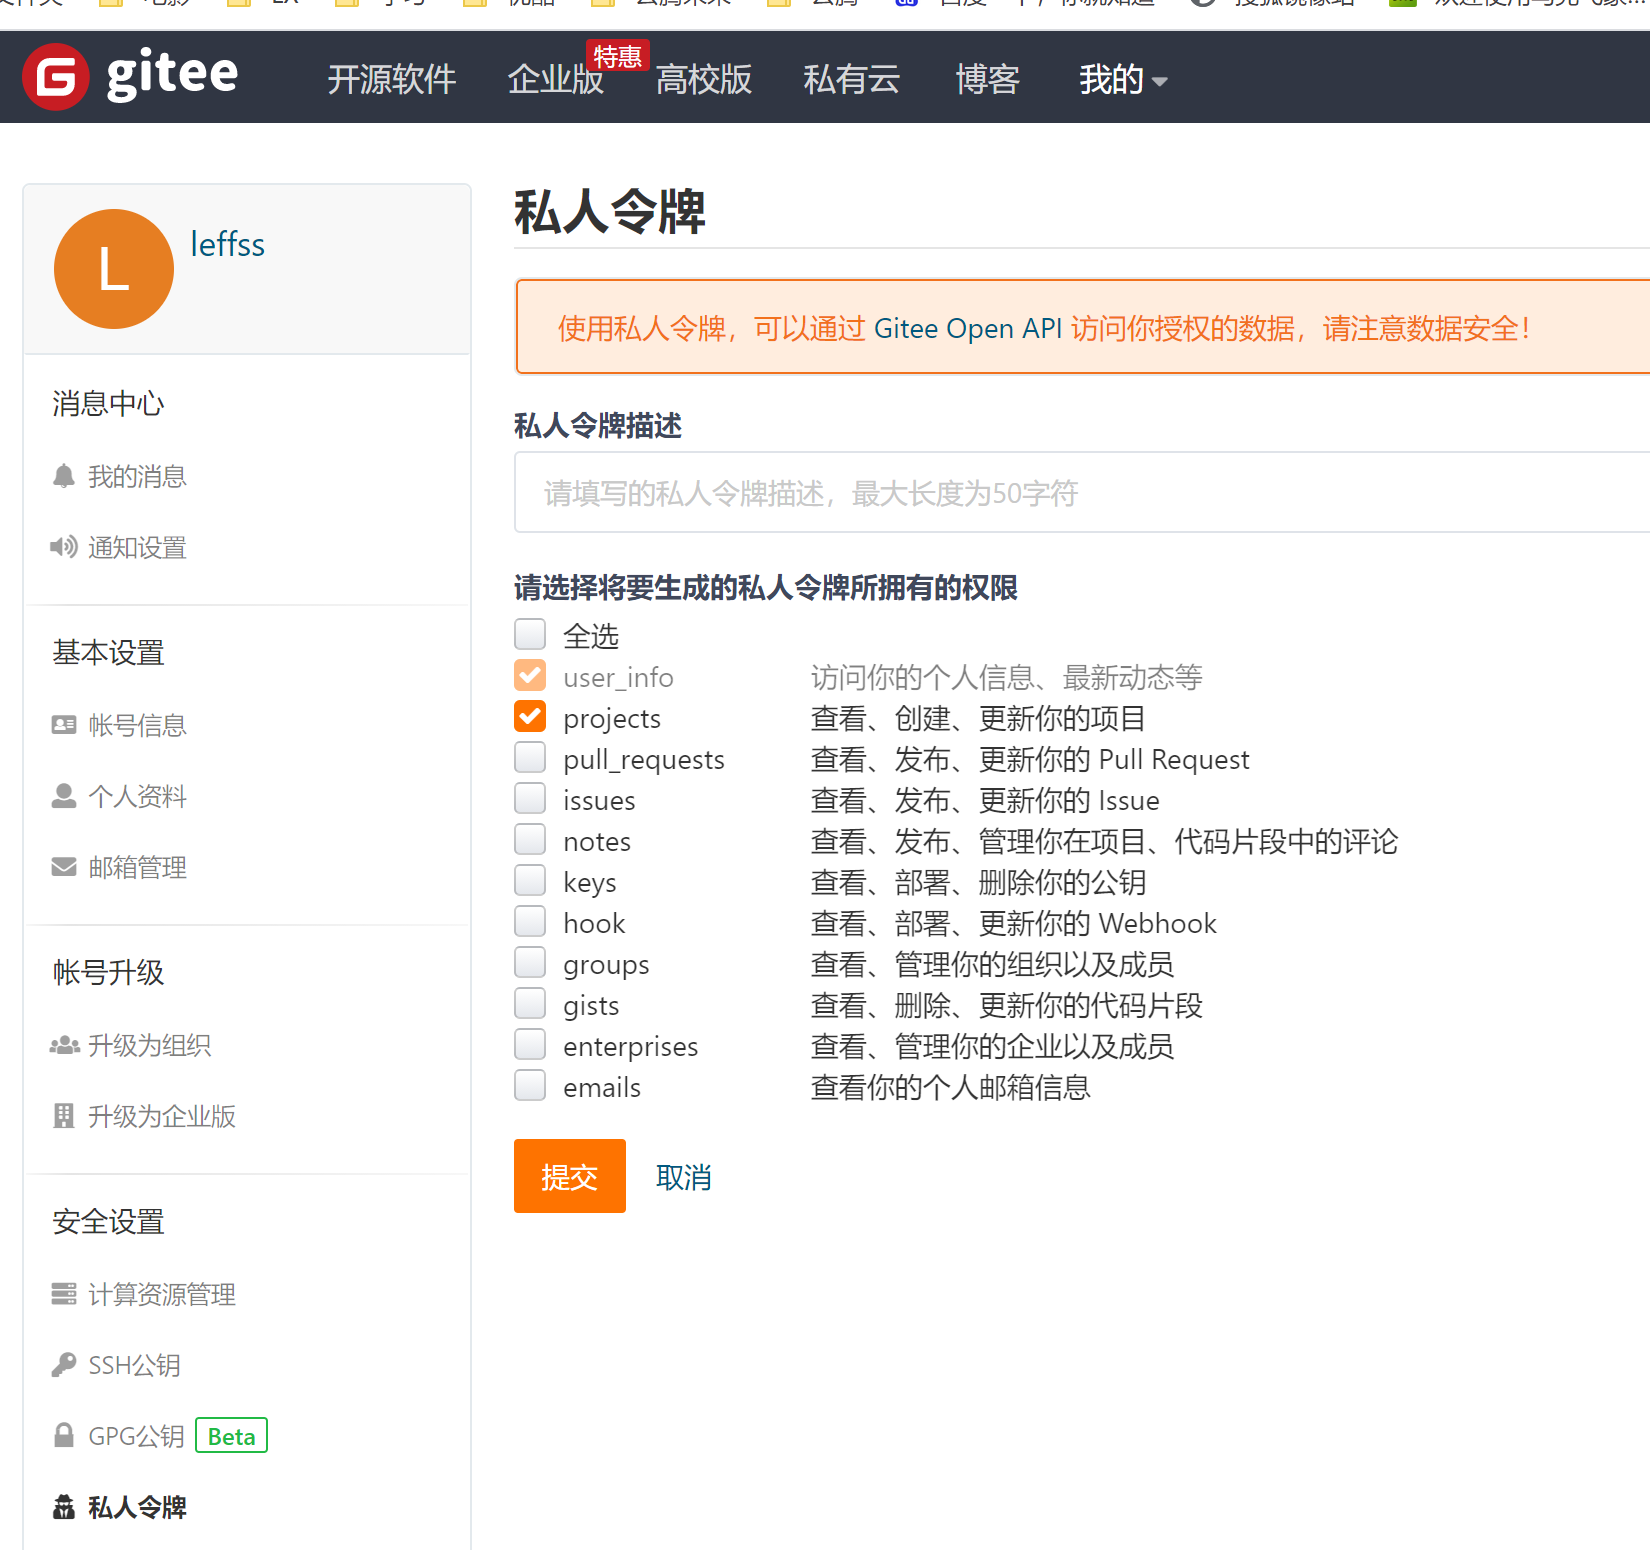Open 私有云 in the top navigation
The height and width of the screenshot is (1550, 1650).
[852, 79]
